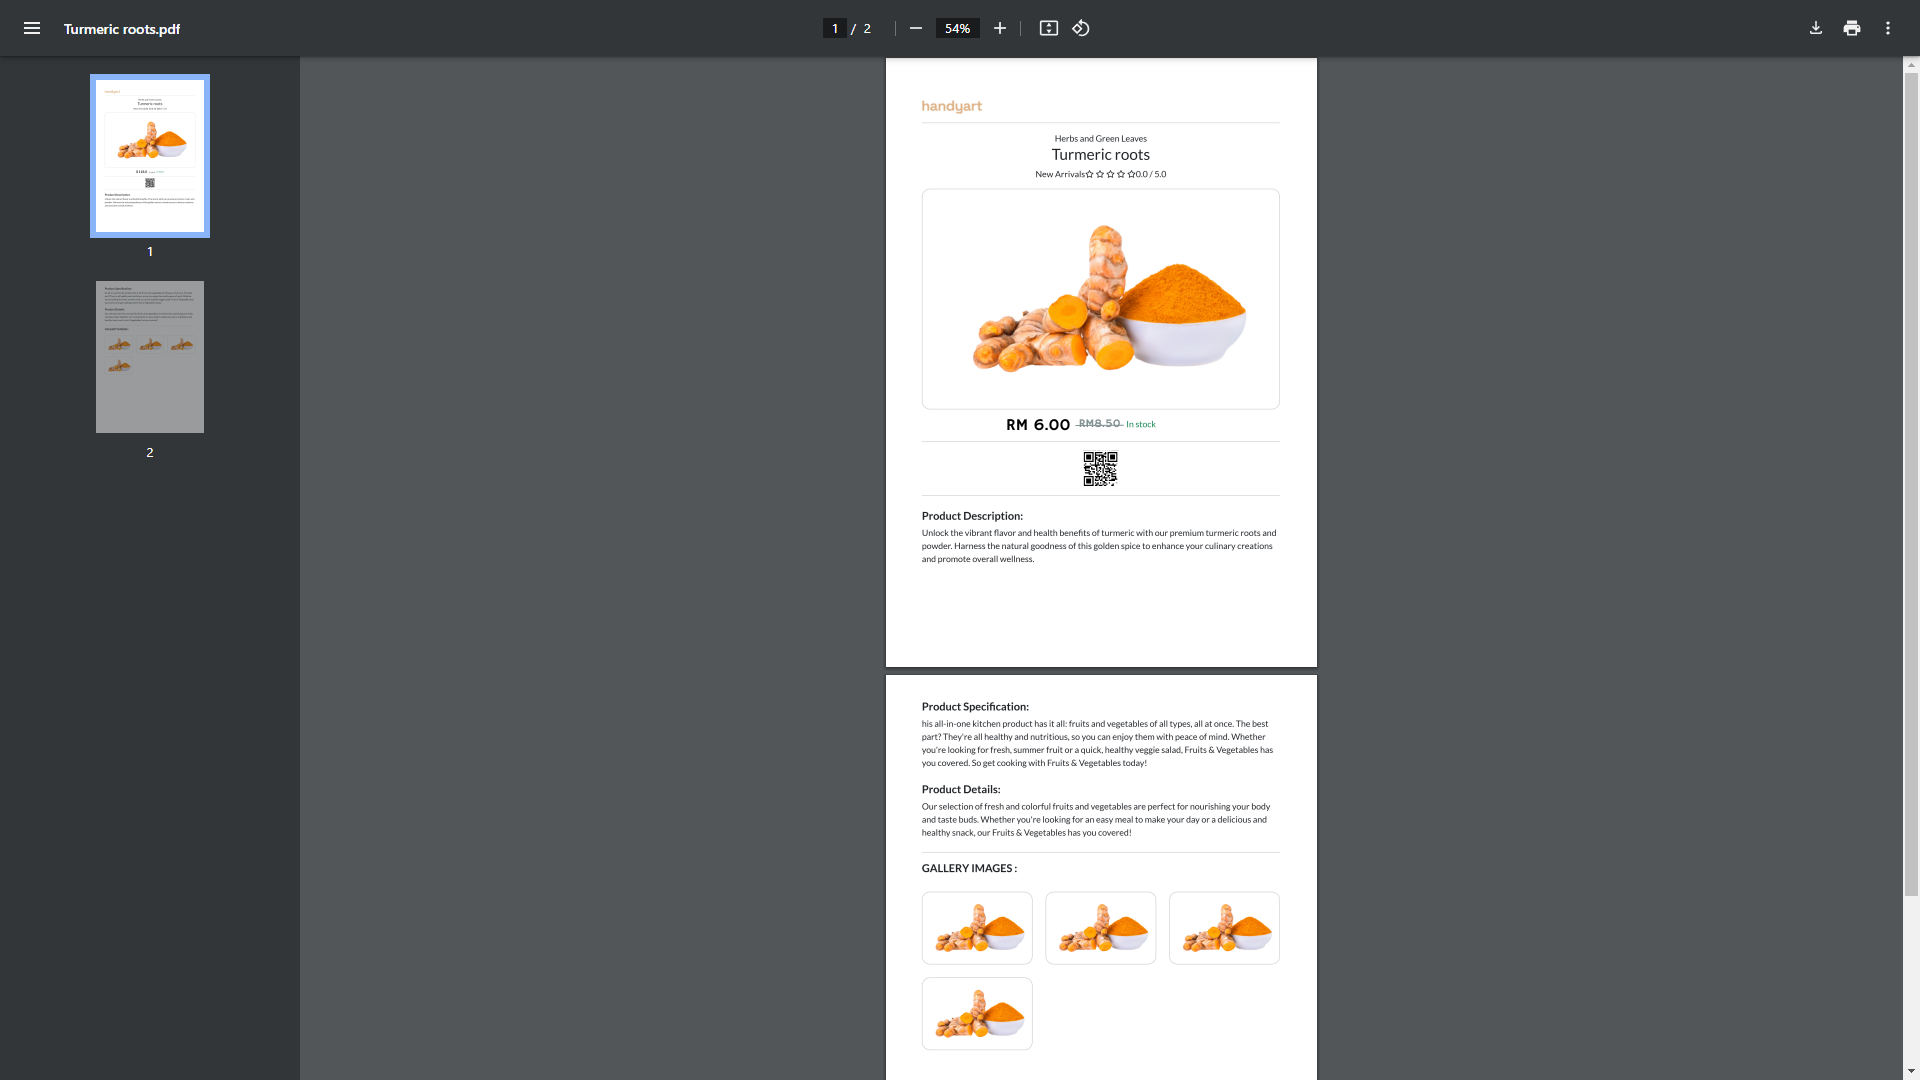Click the vertical scrollbar thumb

1911,480
